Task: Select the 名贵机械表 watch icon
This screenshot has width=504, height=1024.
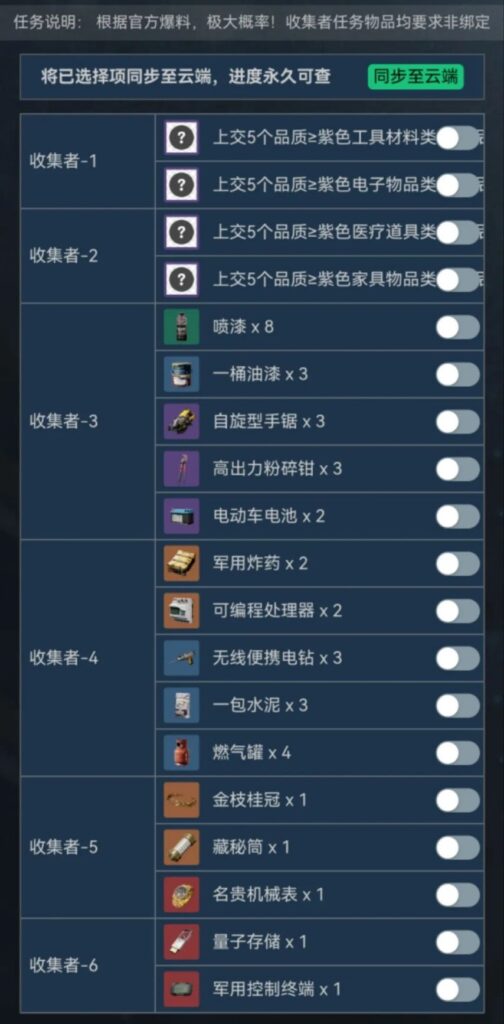Action: [181, 895]
